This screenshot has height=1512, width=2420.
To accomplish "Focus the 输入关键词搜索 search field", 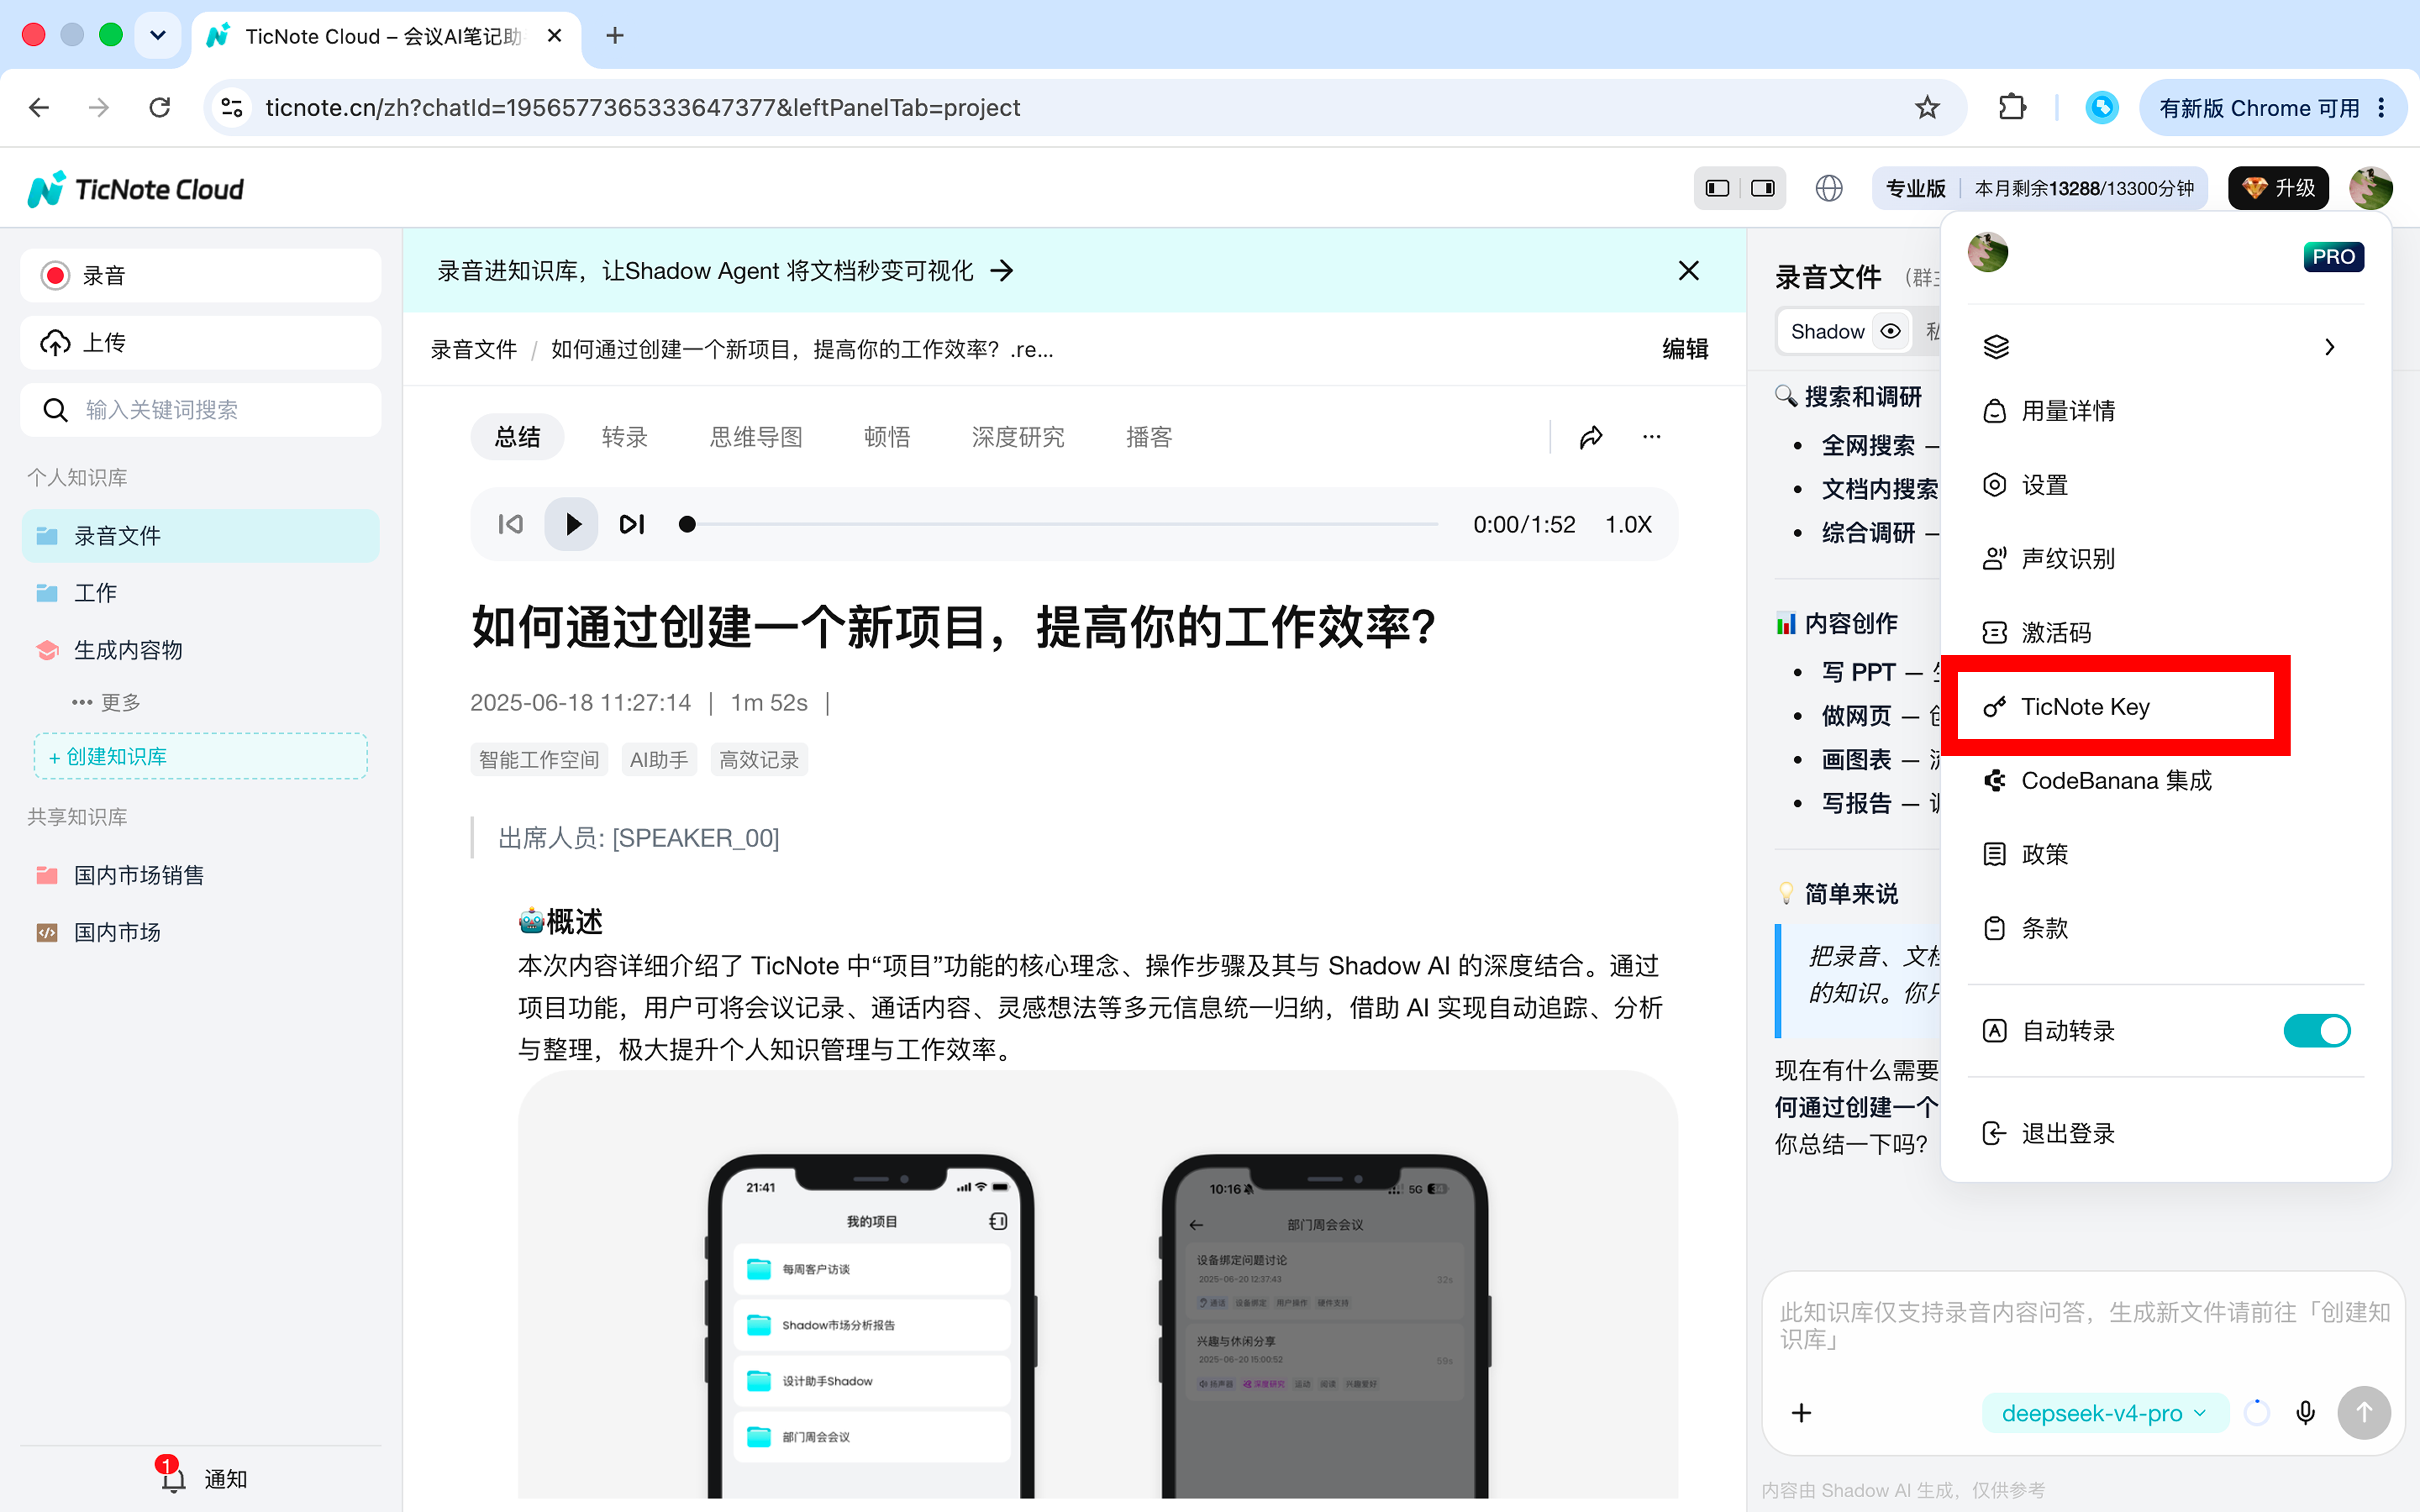I will (x=200, y=409).
